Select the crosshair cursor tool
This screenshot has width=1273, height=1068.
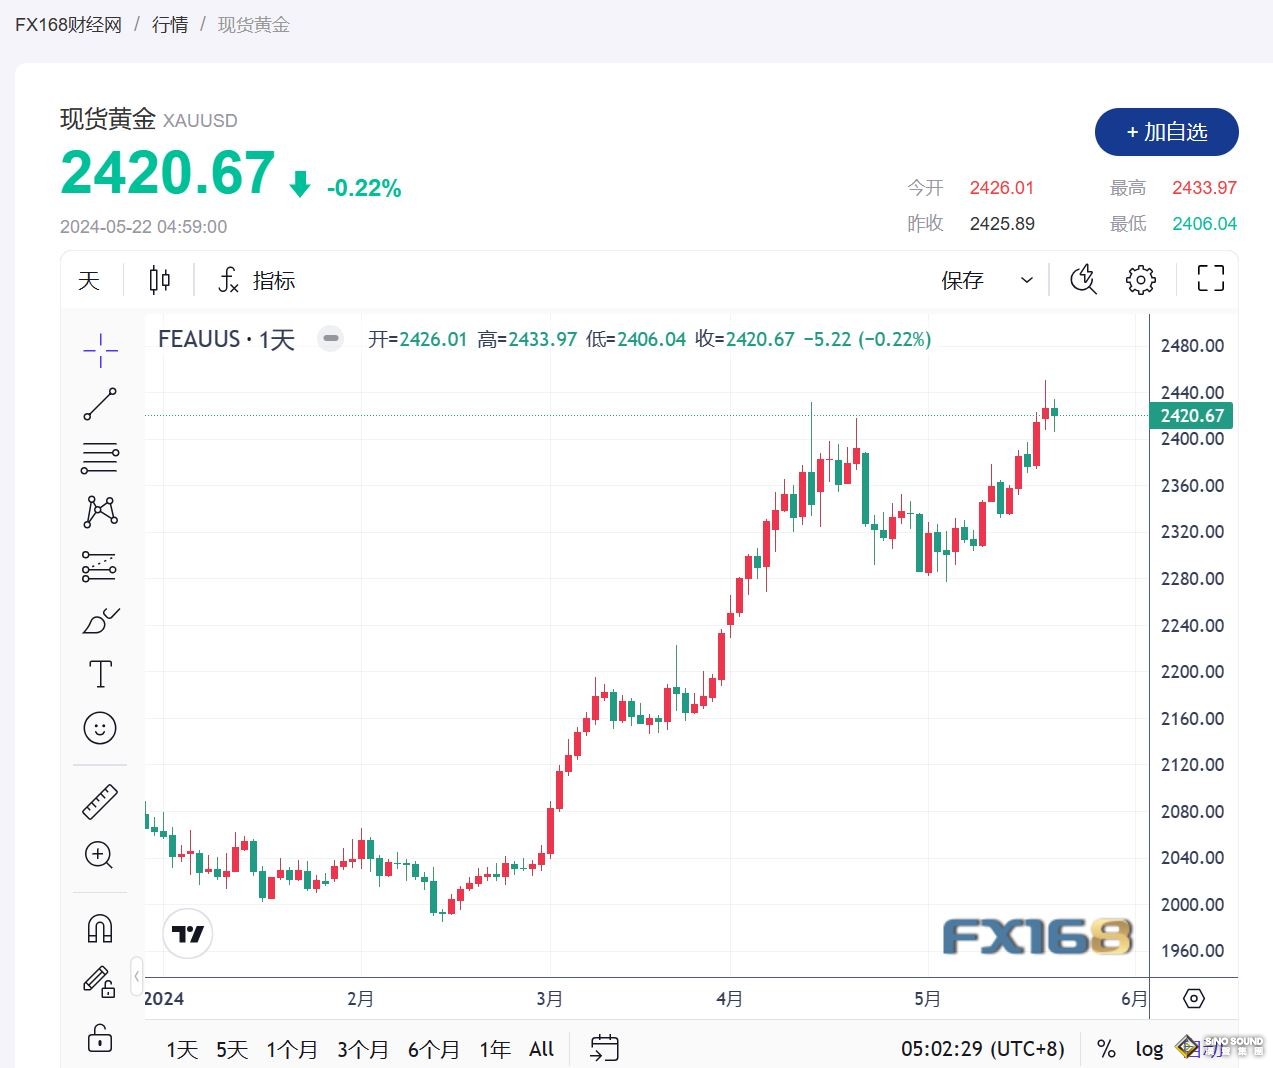(x=99, y=351)
